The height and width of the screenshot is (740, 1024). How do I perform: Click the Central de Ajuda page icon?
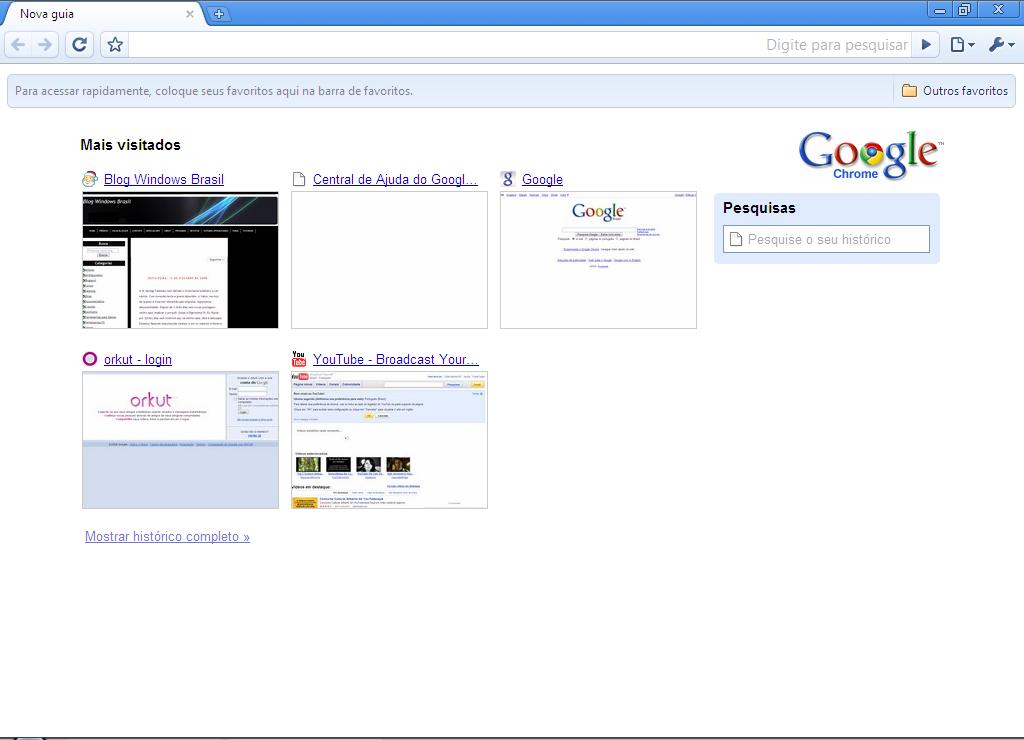coord(299,179)
